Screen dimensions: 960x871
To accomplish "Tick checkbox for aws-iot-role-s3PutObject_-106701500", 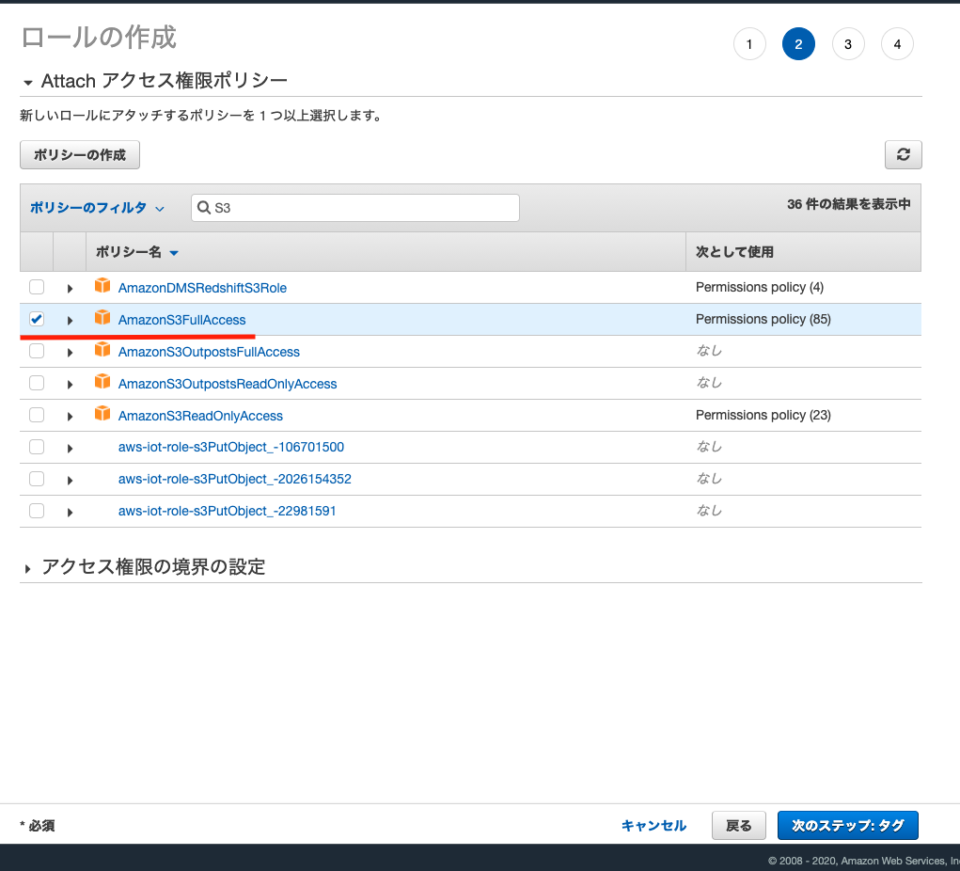I will tap(37, 447).
